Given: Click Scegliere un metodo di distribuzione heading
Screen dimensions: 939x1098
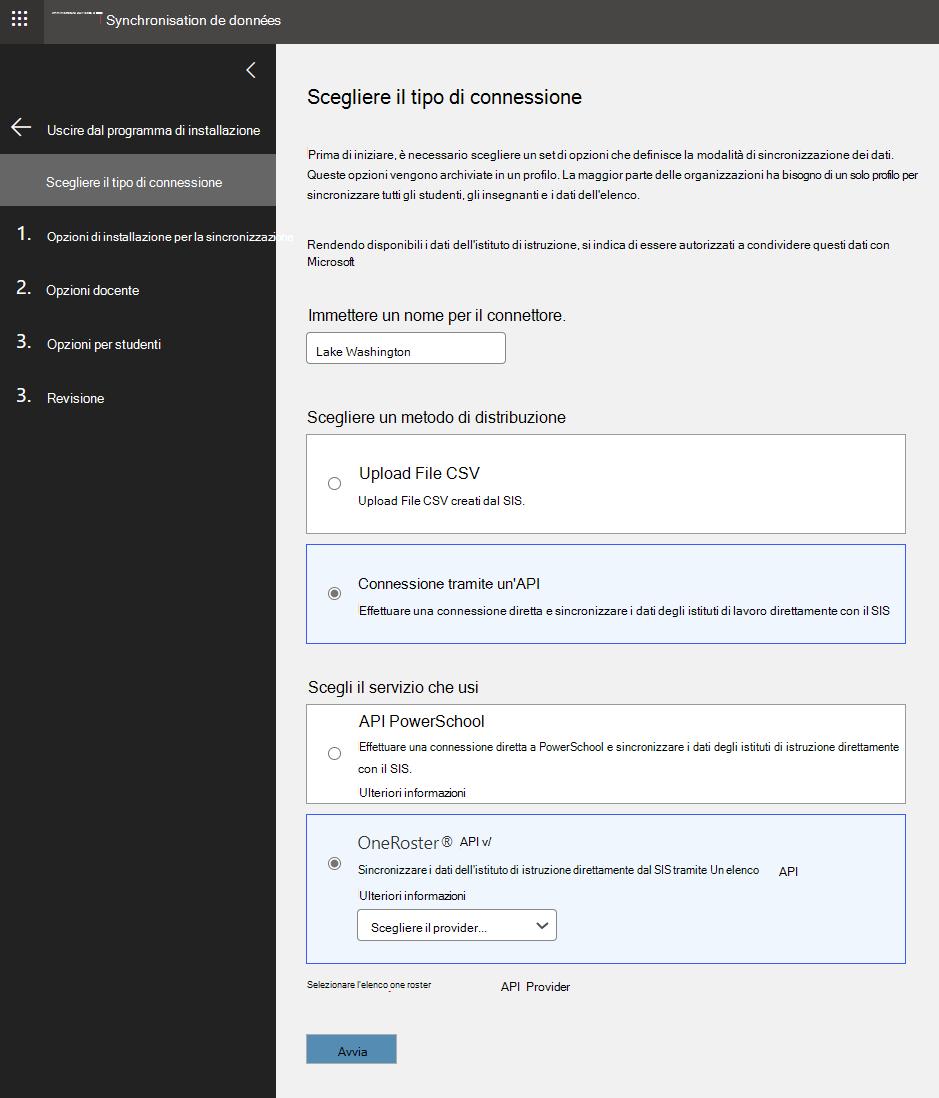Looking at the screenshot, I should (x=436, y=417).
